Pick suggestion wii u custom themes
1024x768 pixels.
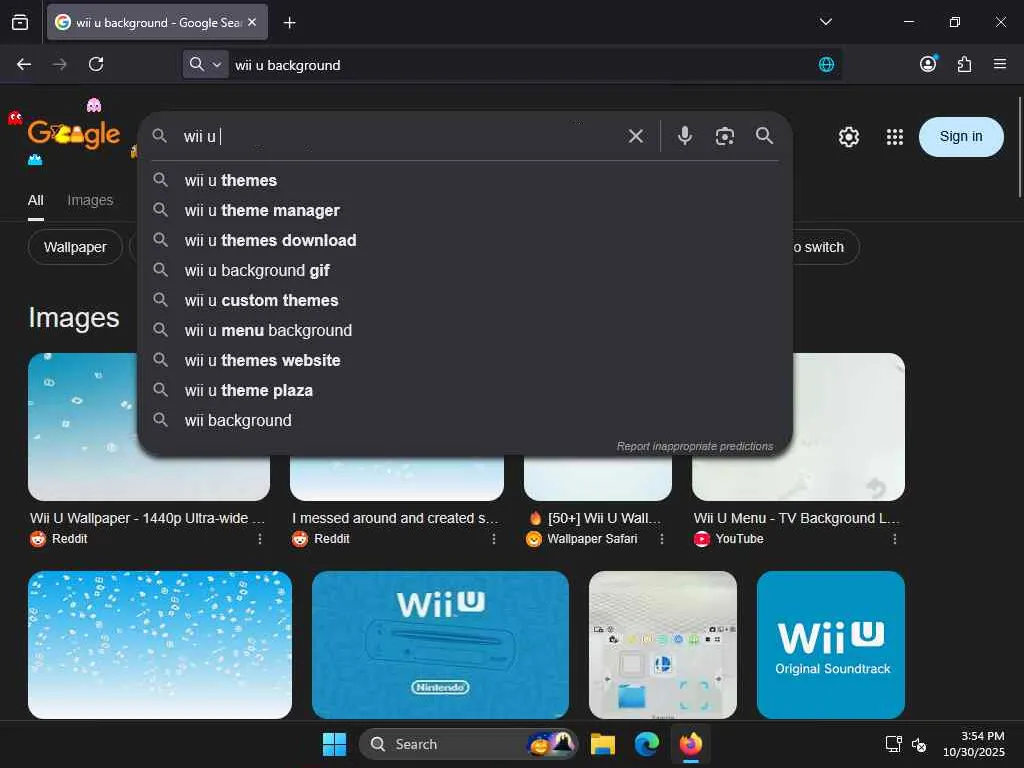point(465,300)
